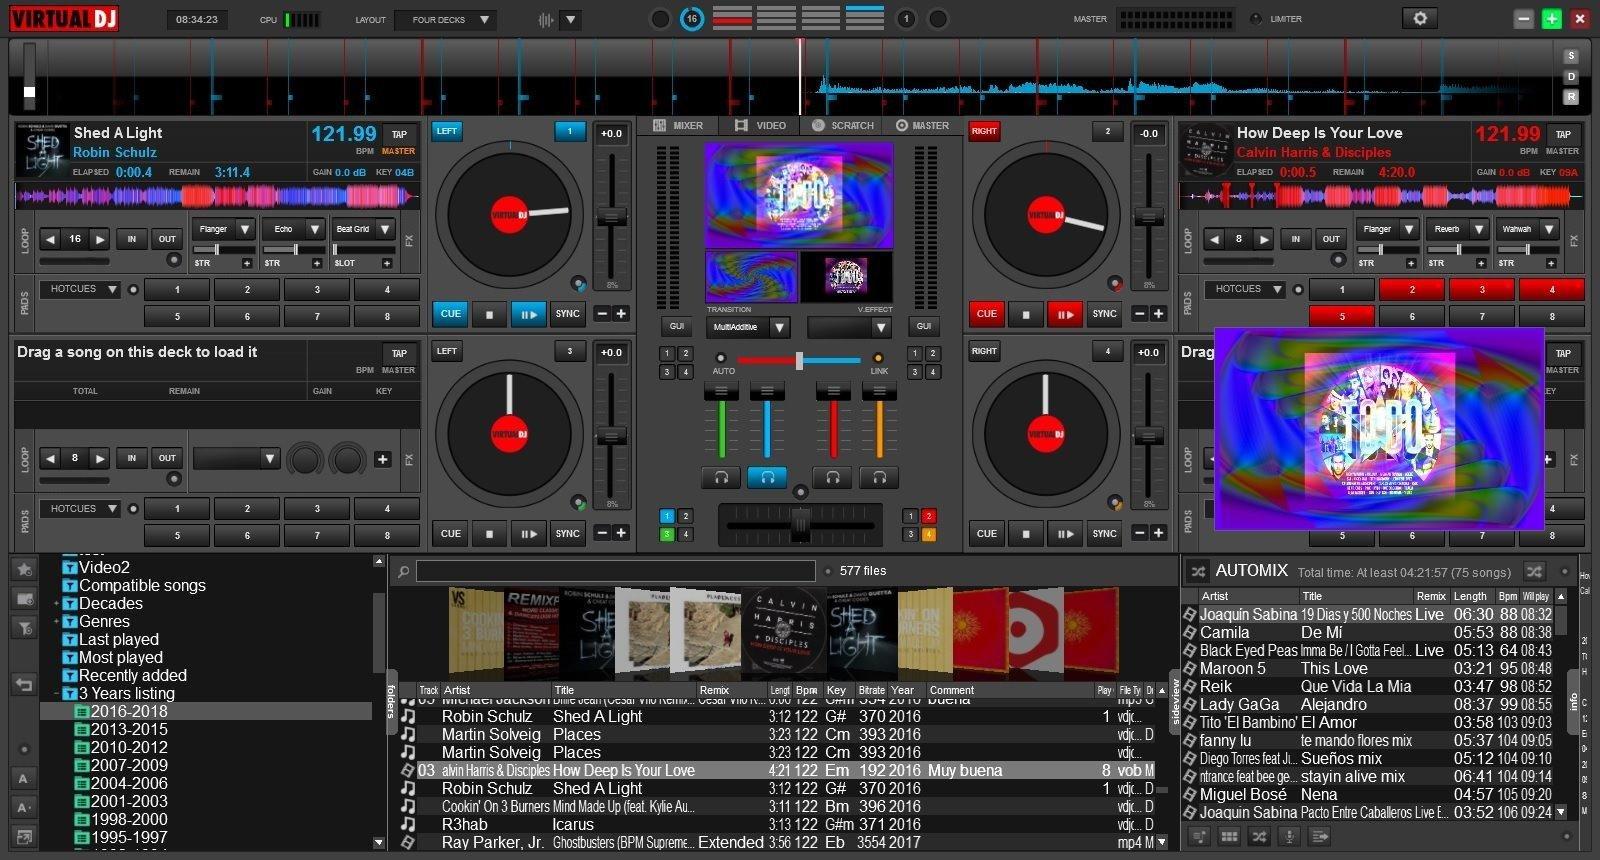1600x860 pixels.
Task: Open the settings gear in top bar
Action: [x=1419, y=18]
